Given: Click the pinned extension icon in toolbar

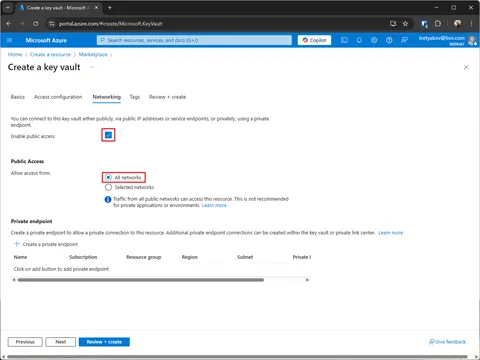Looking at the screenshot, I should (424, 24).
